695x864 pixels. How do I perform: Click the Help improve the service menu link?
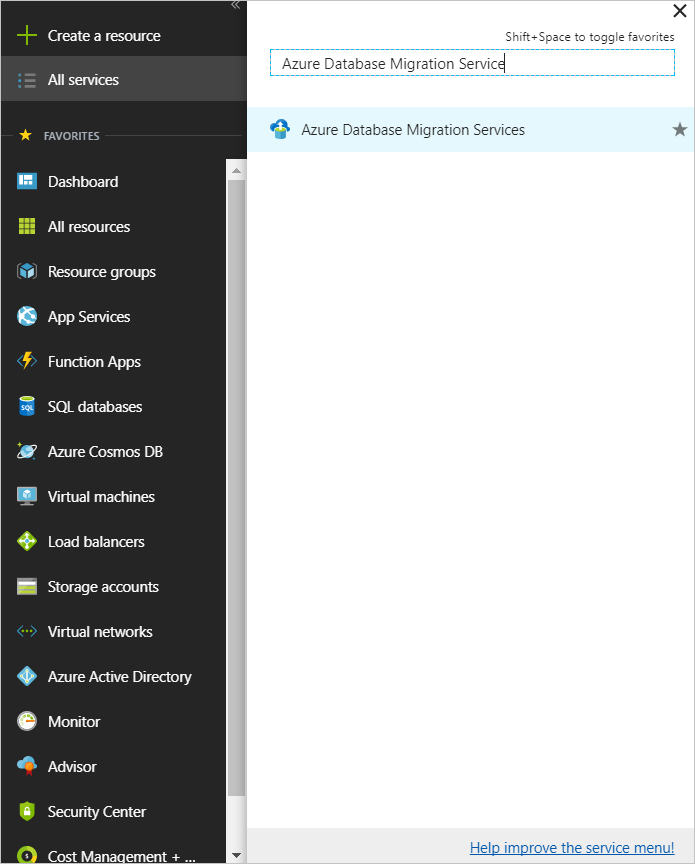point(571,847)
